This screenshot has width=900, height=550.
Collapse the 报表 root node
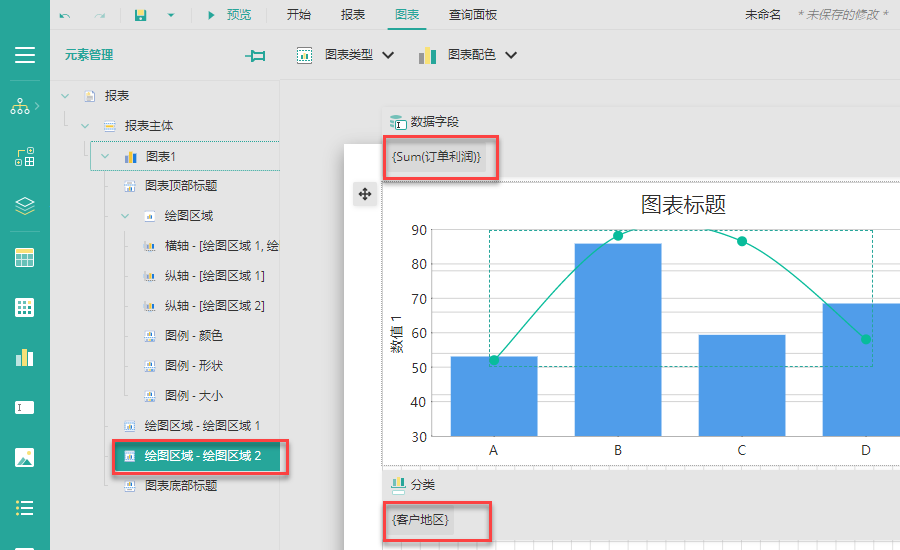[65, 96]
